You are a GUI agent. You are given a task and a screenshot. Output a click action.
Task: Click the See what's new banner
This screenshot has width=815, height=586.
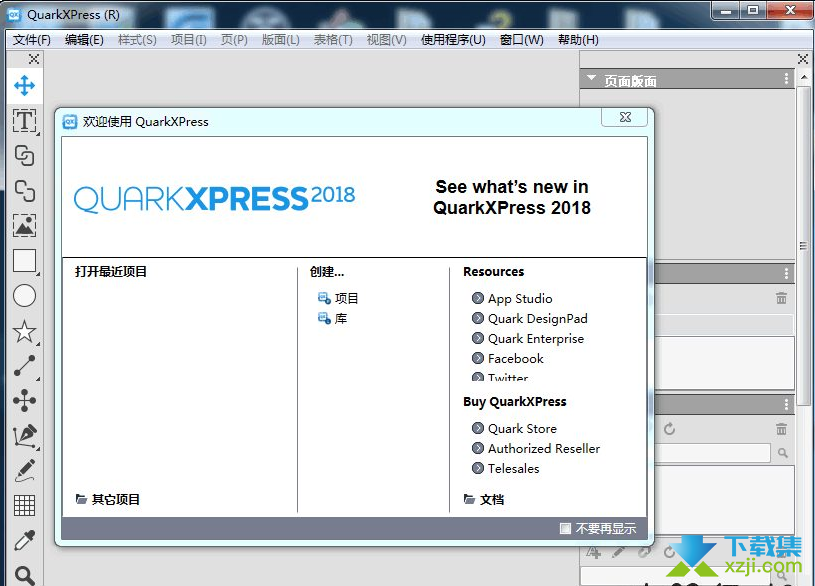click(512, 197)
